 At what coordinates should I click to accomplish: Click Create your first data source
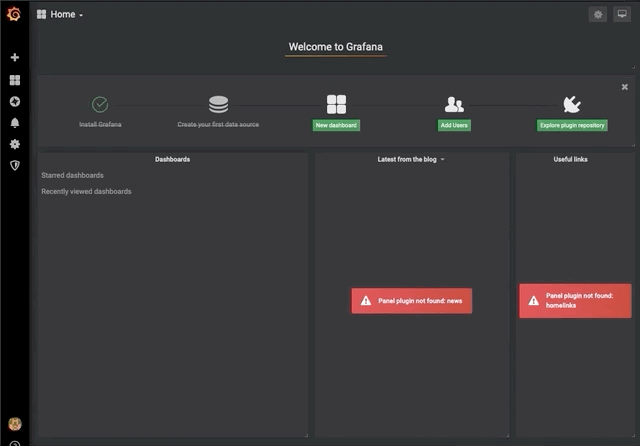[218, 124]
